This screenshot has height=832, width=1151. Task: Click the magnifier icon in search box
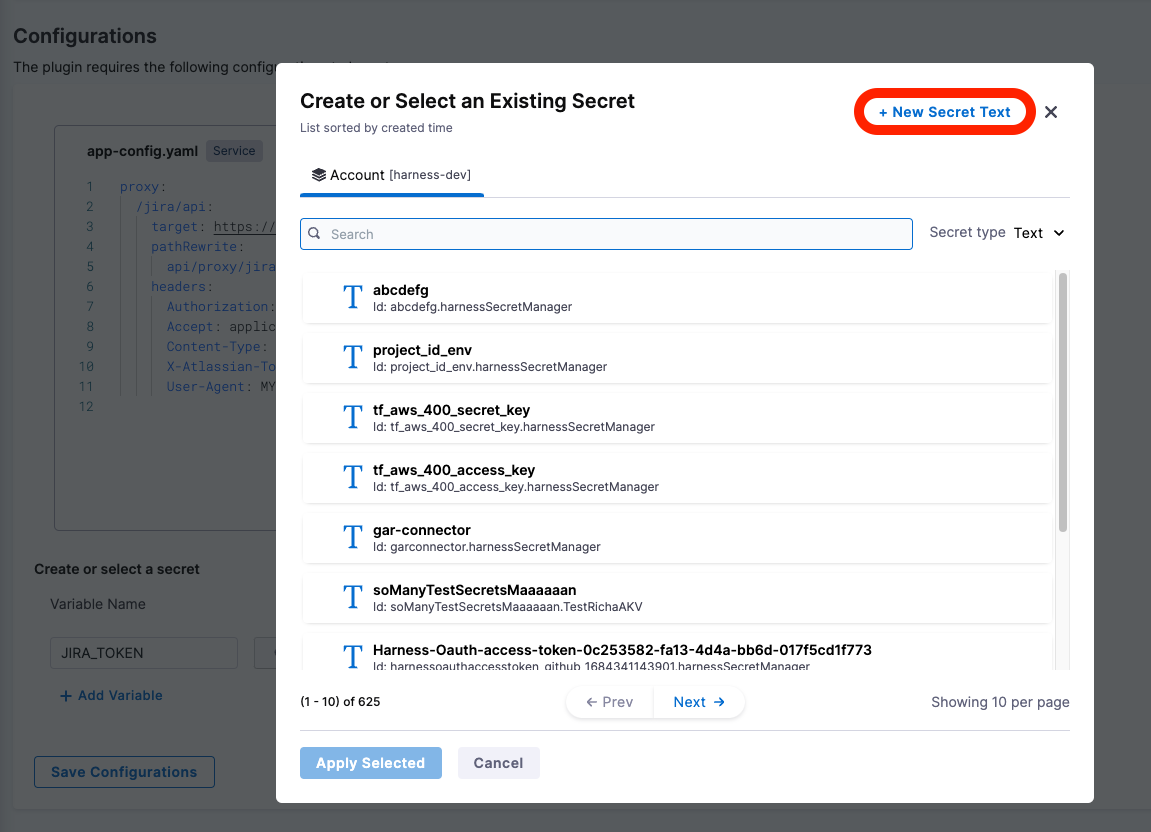click(315, 234)
